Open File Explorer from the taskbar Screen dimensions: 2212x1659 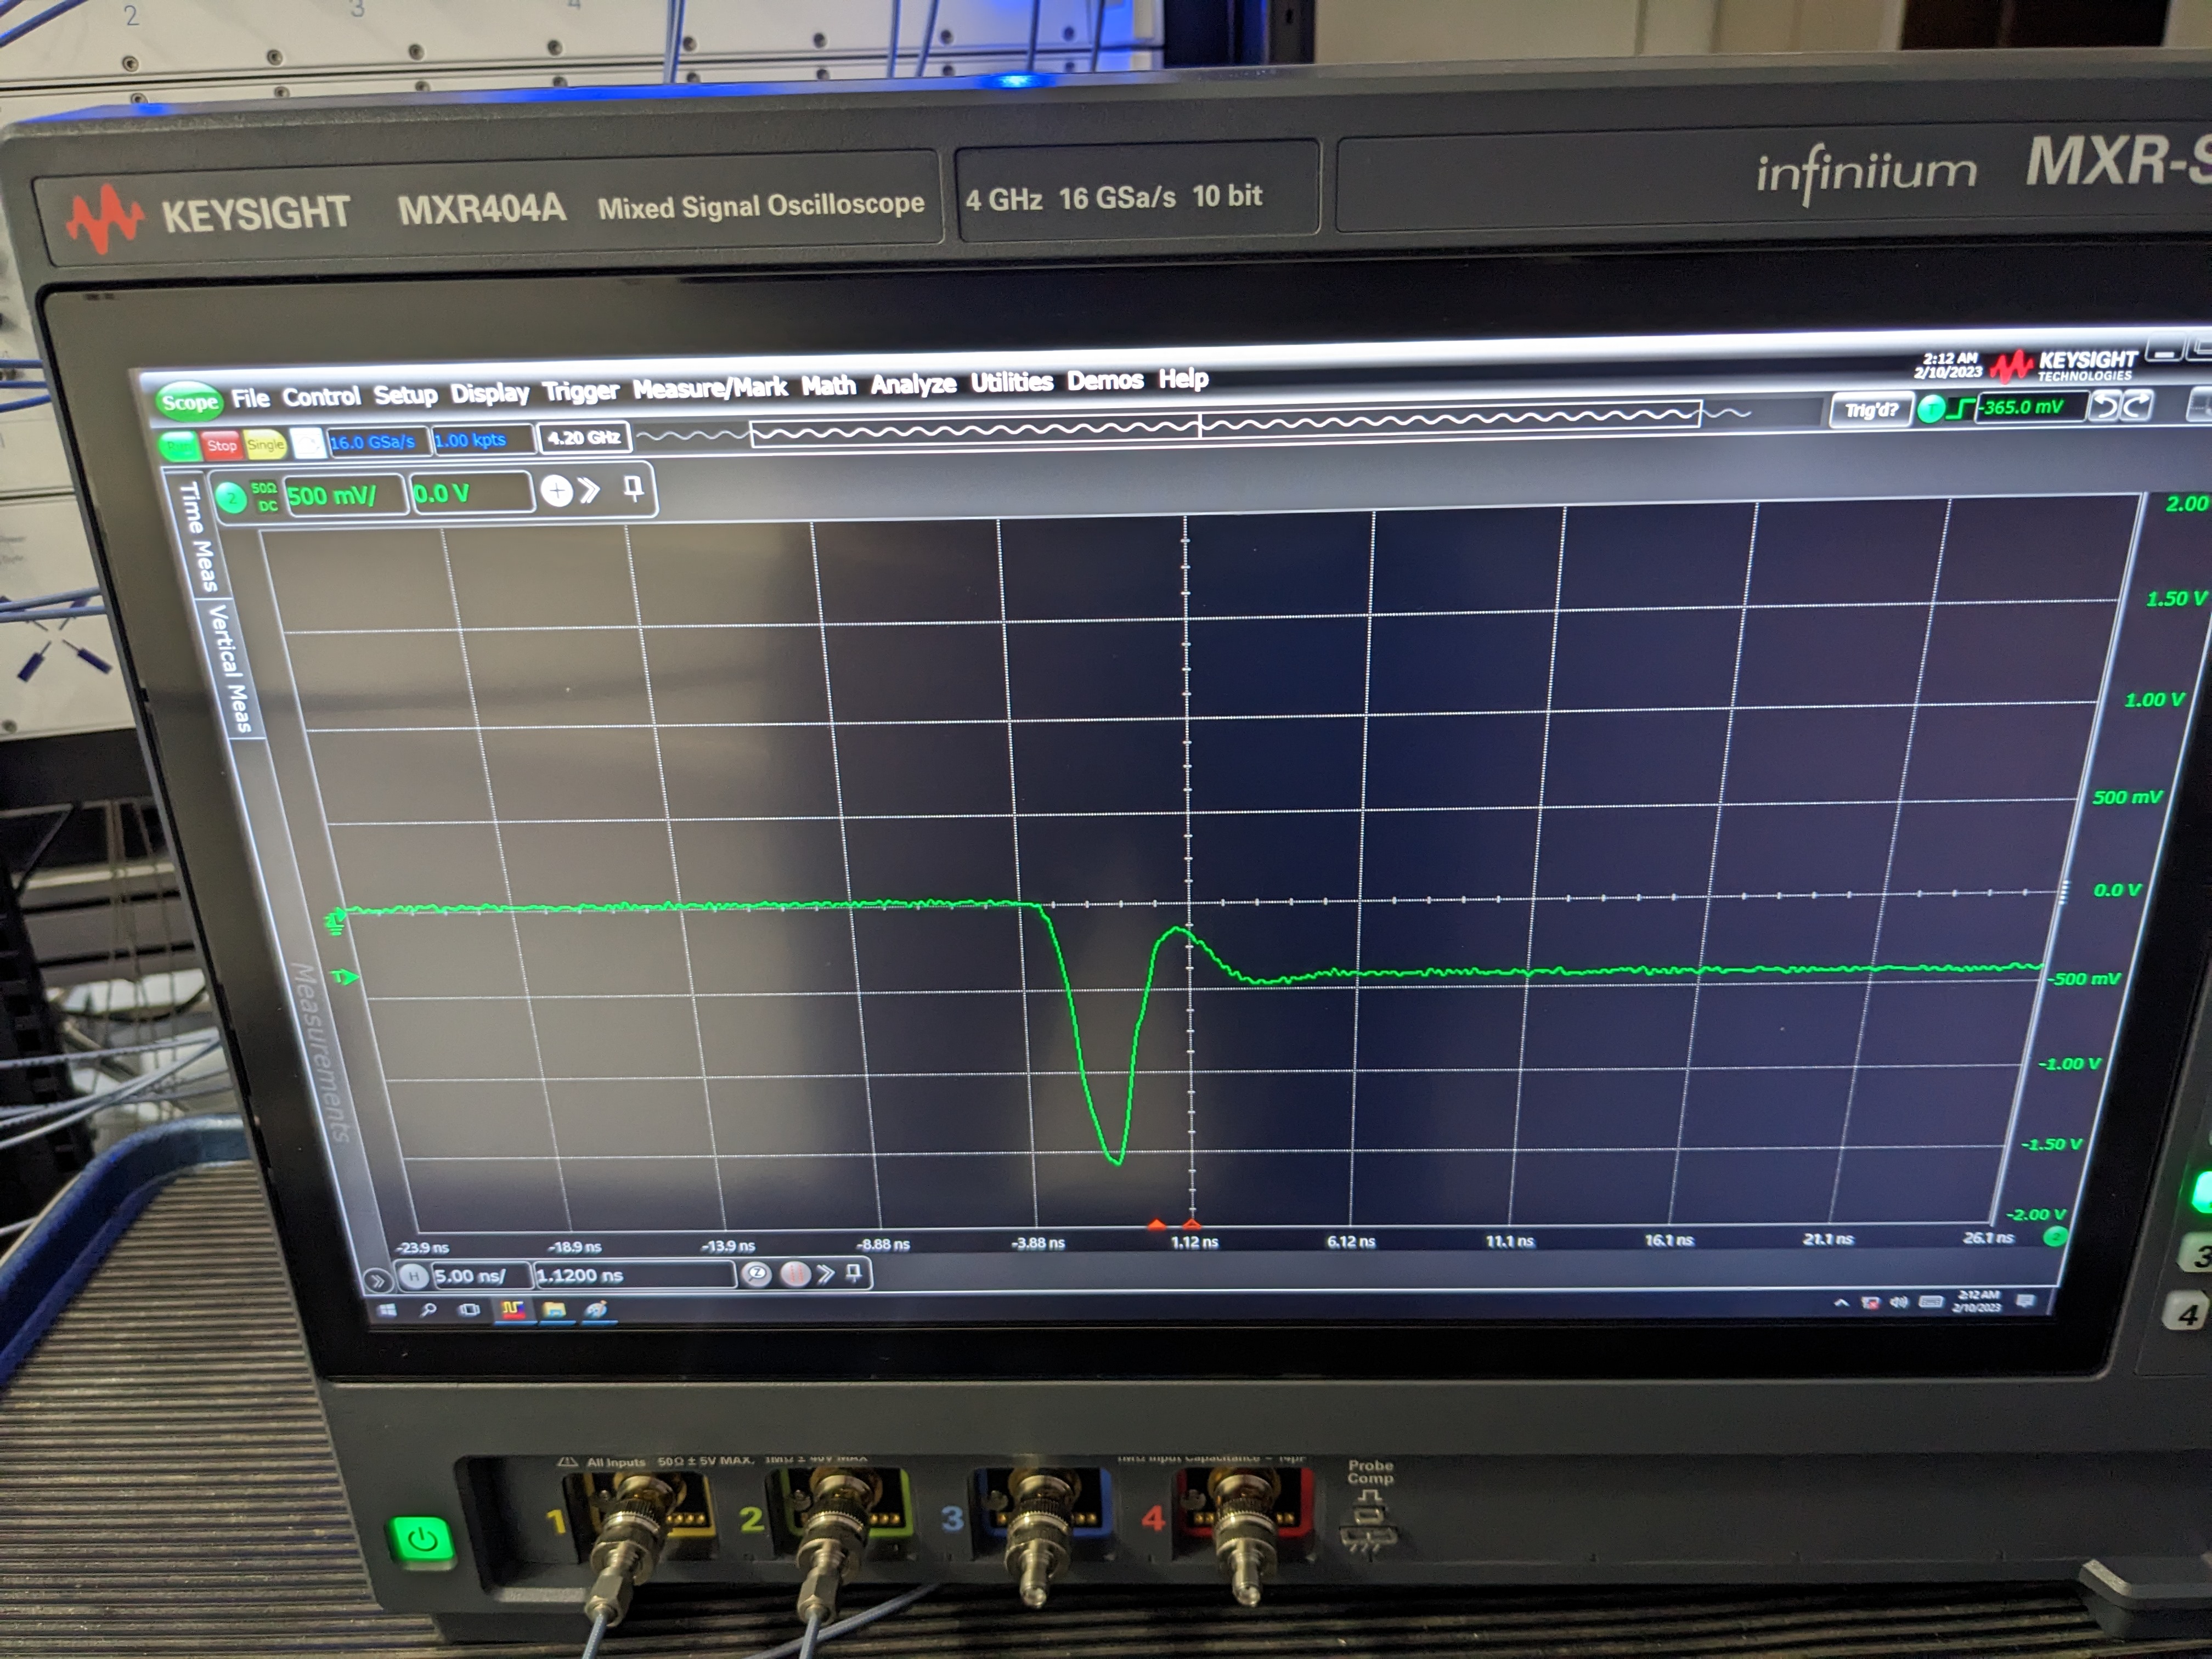pos(554,1309)
